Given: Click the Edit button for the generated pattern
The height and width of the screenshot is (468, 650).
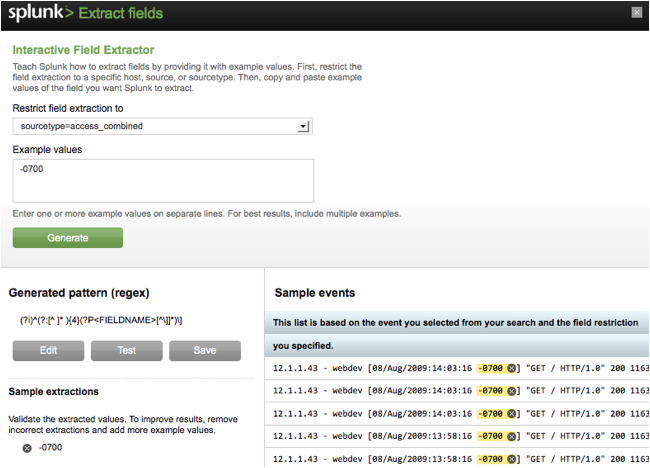Looking at the screenshot, I should pos(48,351).
